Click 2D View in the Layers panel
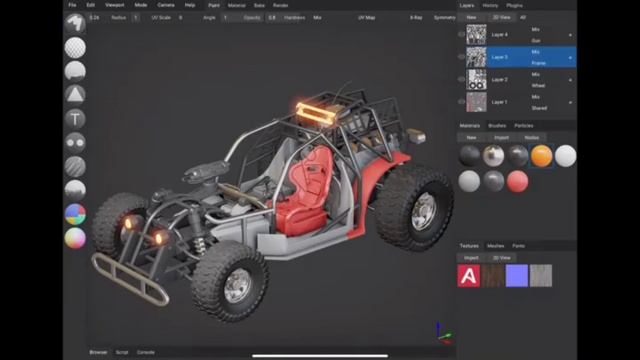The height and width of the screenshot is (360, 640). point(501,18)
